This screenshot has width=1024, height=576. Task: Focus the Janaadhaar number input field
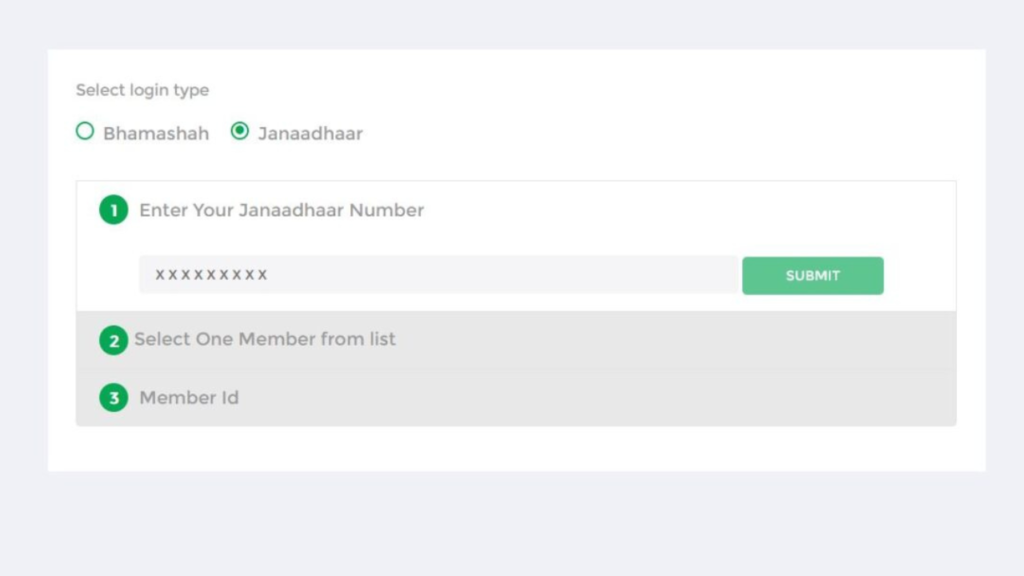(438, 274)
